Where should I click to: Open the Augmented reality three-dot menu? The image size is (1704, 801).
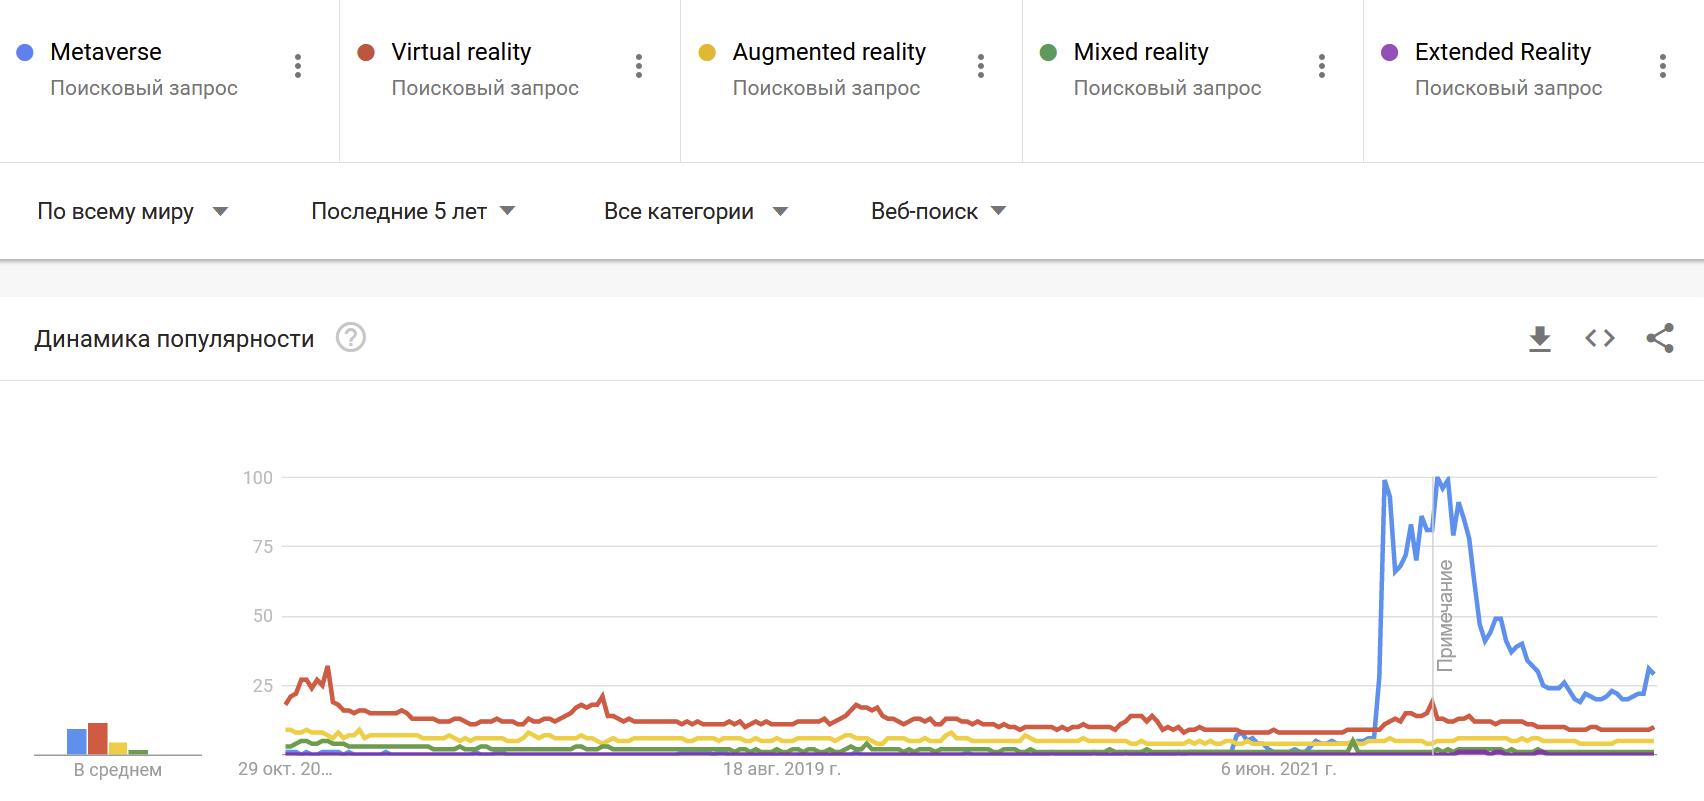981,66
